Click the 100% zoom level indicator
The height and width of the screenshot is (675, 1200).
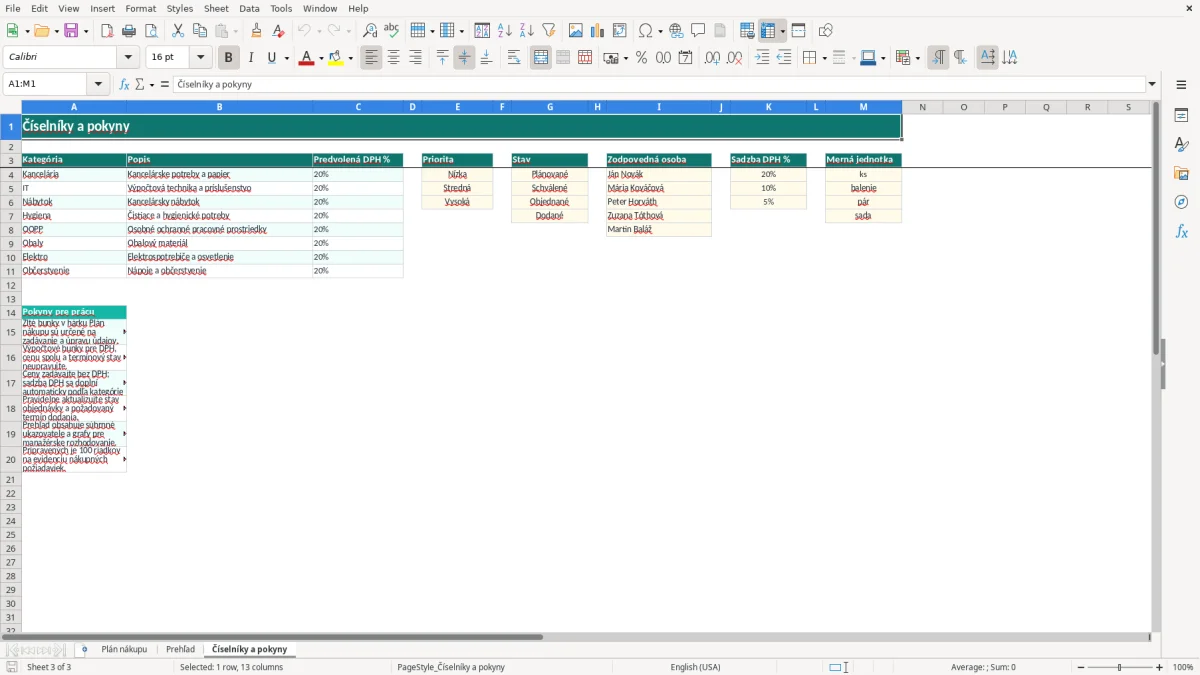pyautogui.click(x=1183, y=667)
